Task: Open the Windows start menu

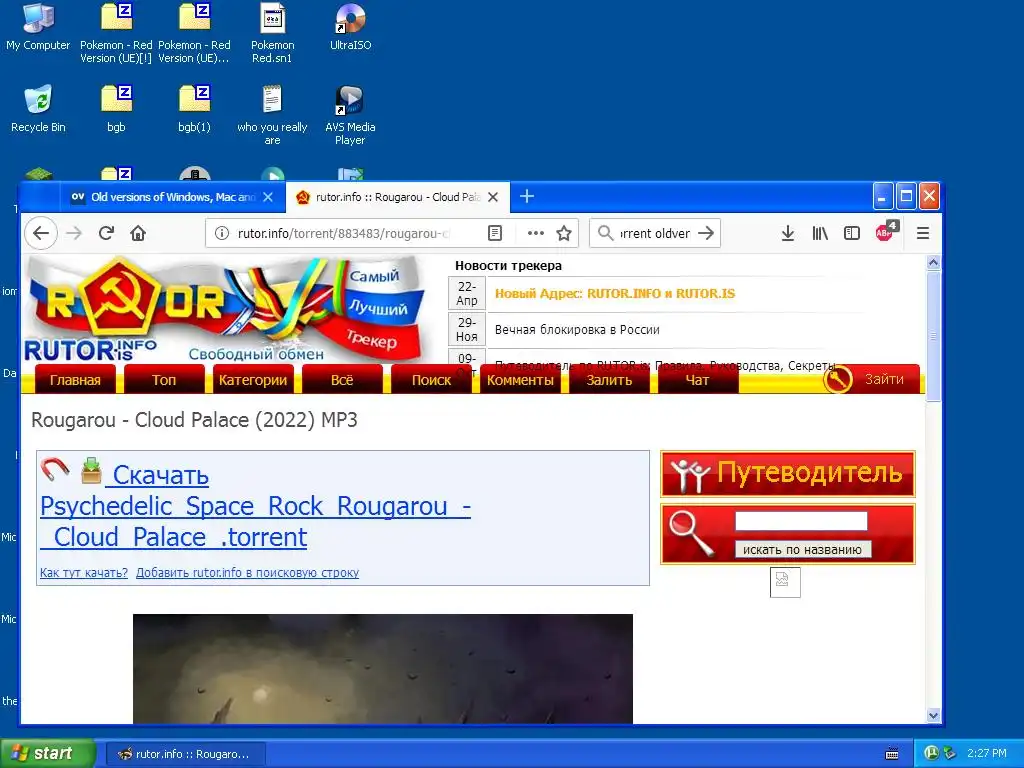Action: tap(47, 753)
